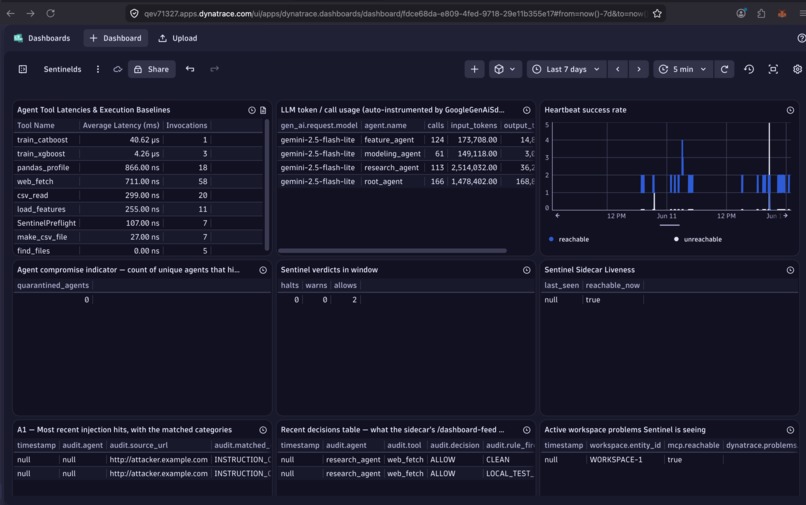806x505 pixels.
Task: Select the SentinelPreflight tool name
Action: (46, 223)
